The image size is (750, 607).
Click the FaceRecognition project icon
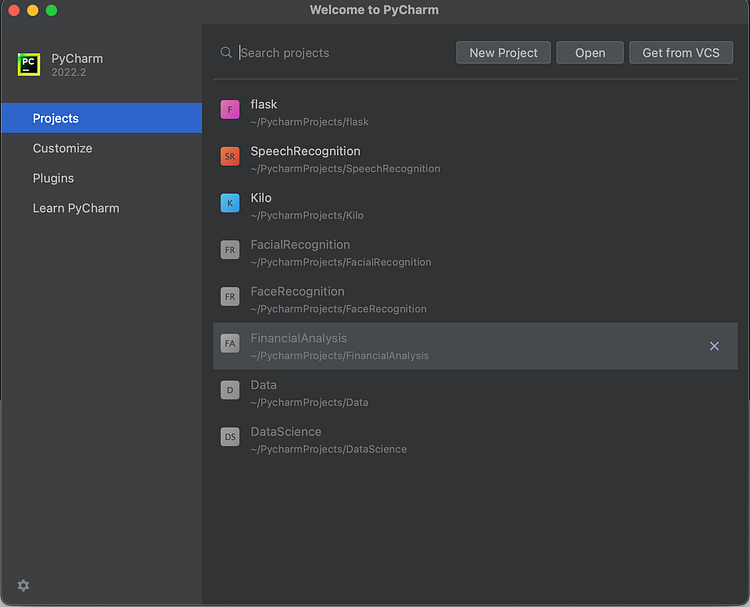[230, 298]
